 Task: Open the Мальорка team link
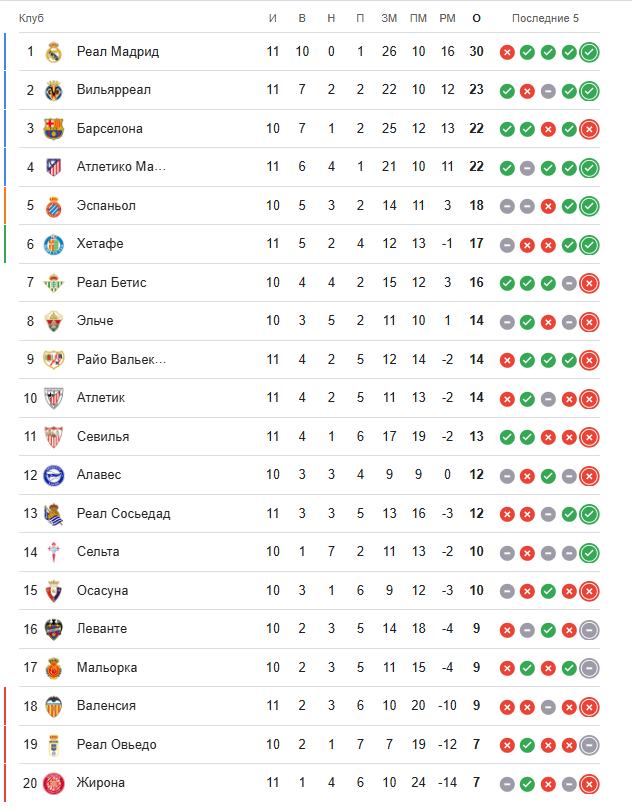click(107, 668)
